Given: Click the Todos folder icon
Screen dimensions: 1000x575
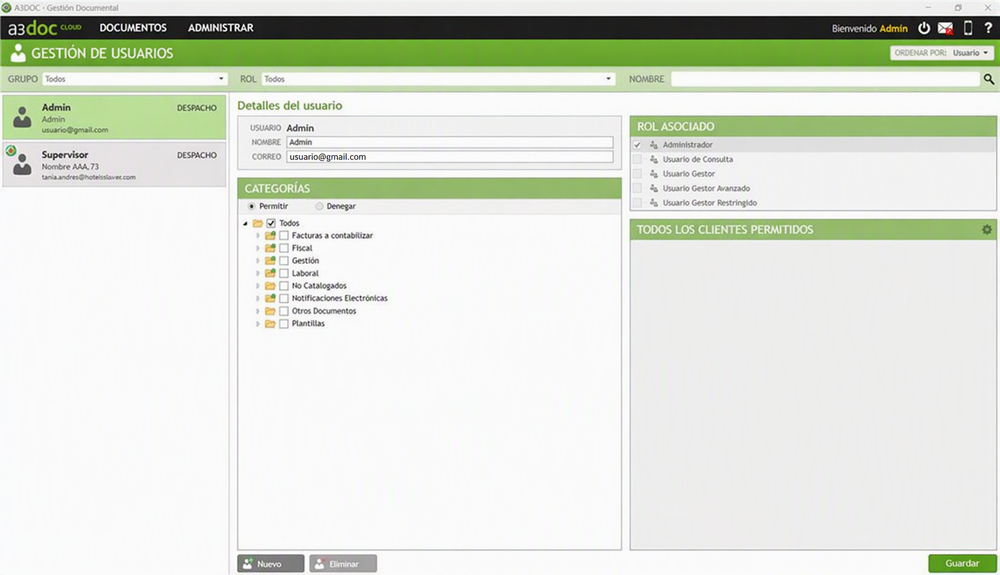Looking at the screenshot, I should pyautogui.click(x=258, y=223).
